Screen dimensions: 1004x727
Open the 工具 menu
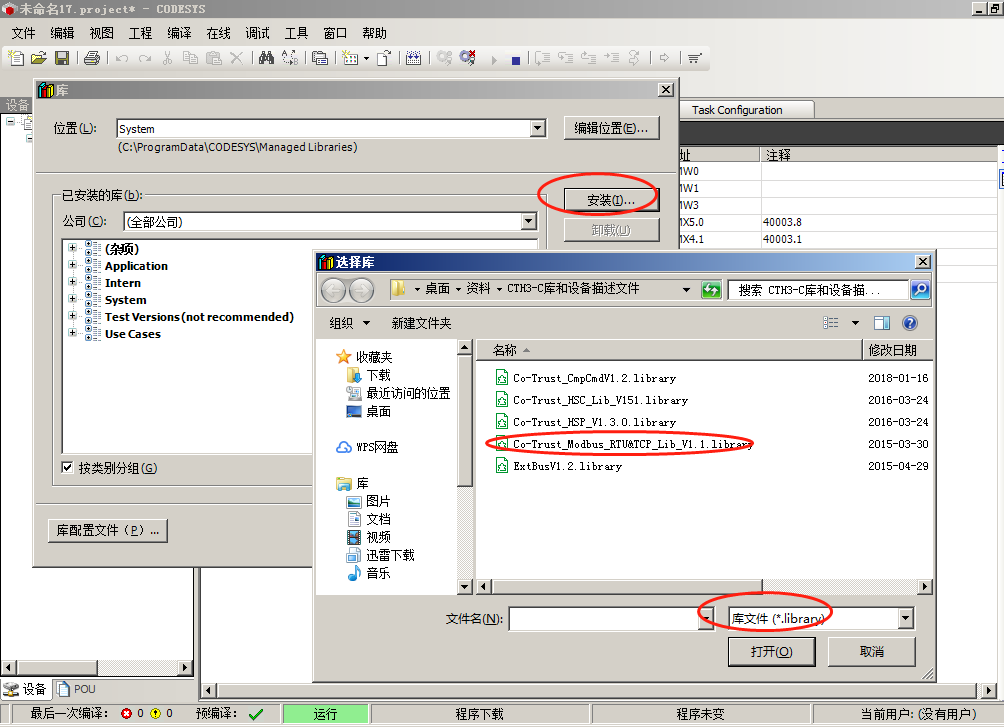pyautogui.click(x=296, y=33)
